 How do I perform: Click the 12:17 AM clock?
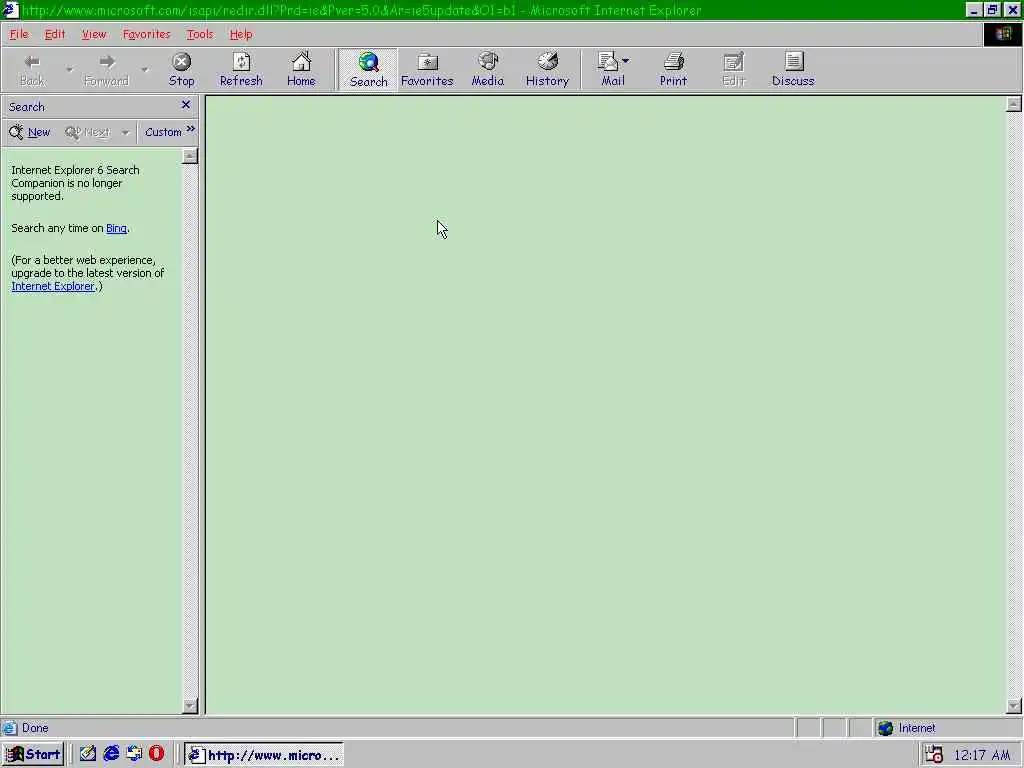click(982, 755)
